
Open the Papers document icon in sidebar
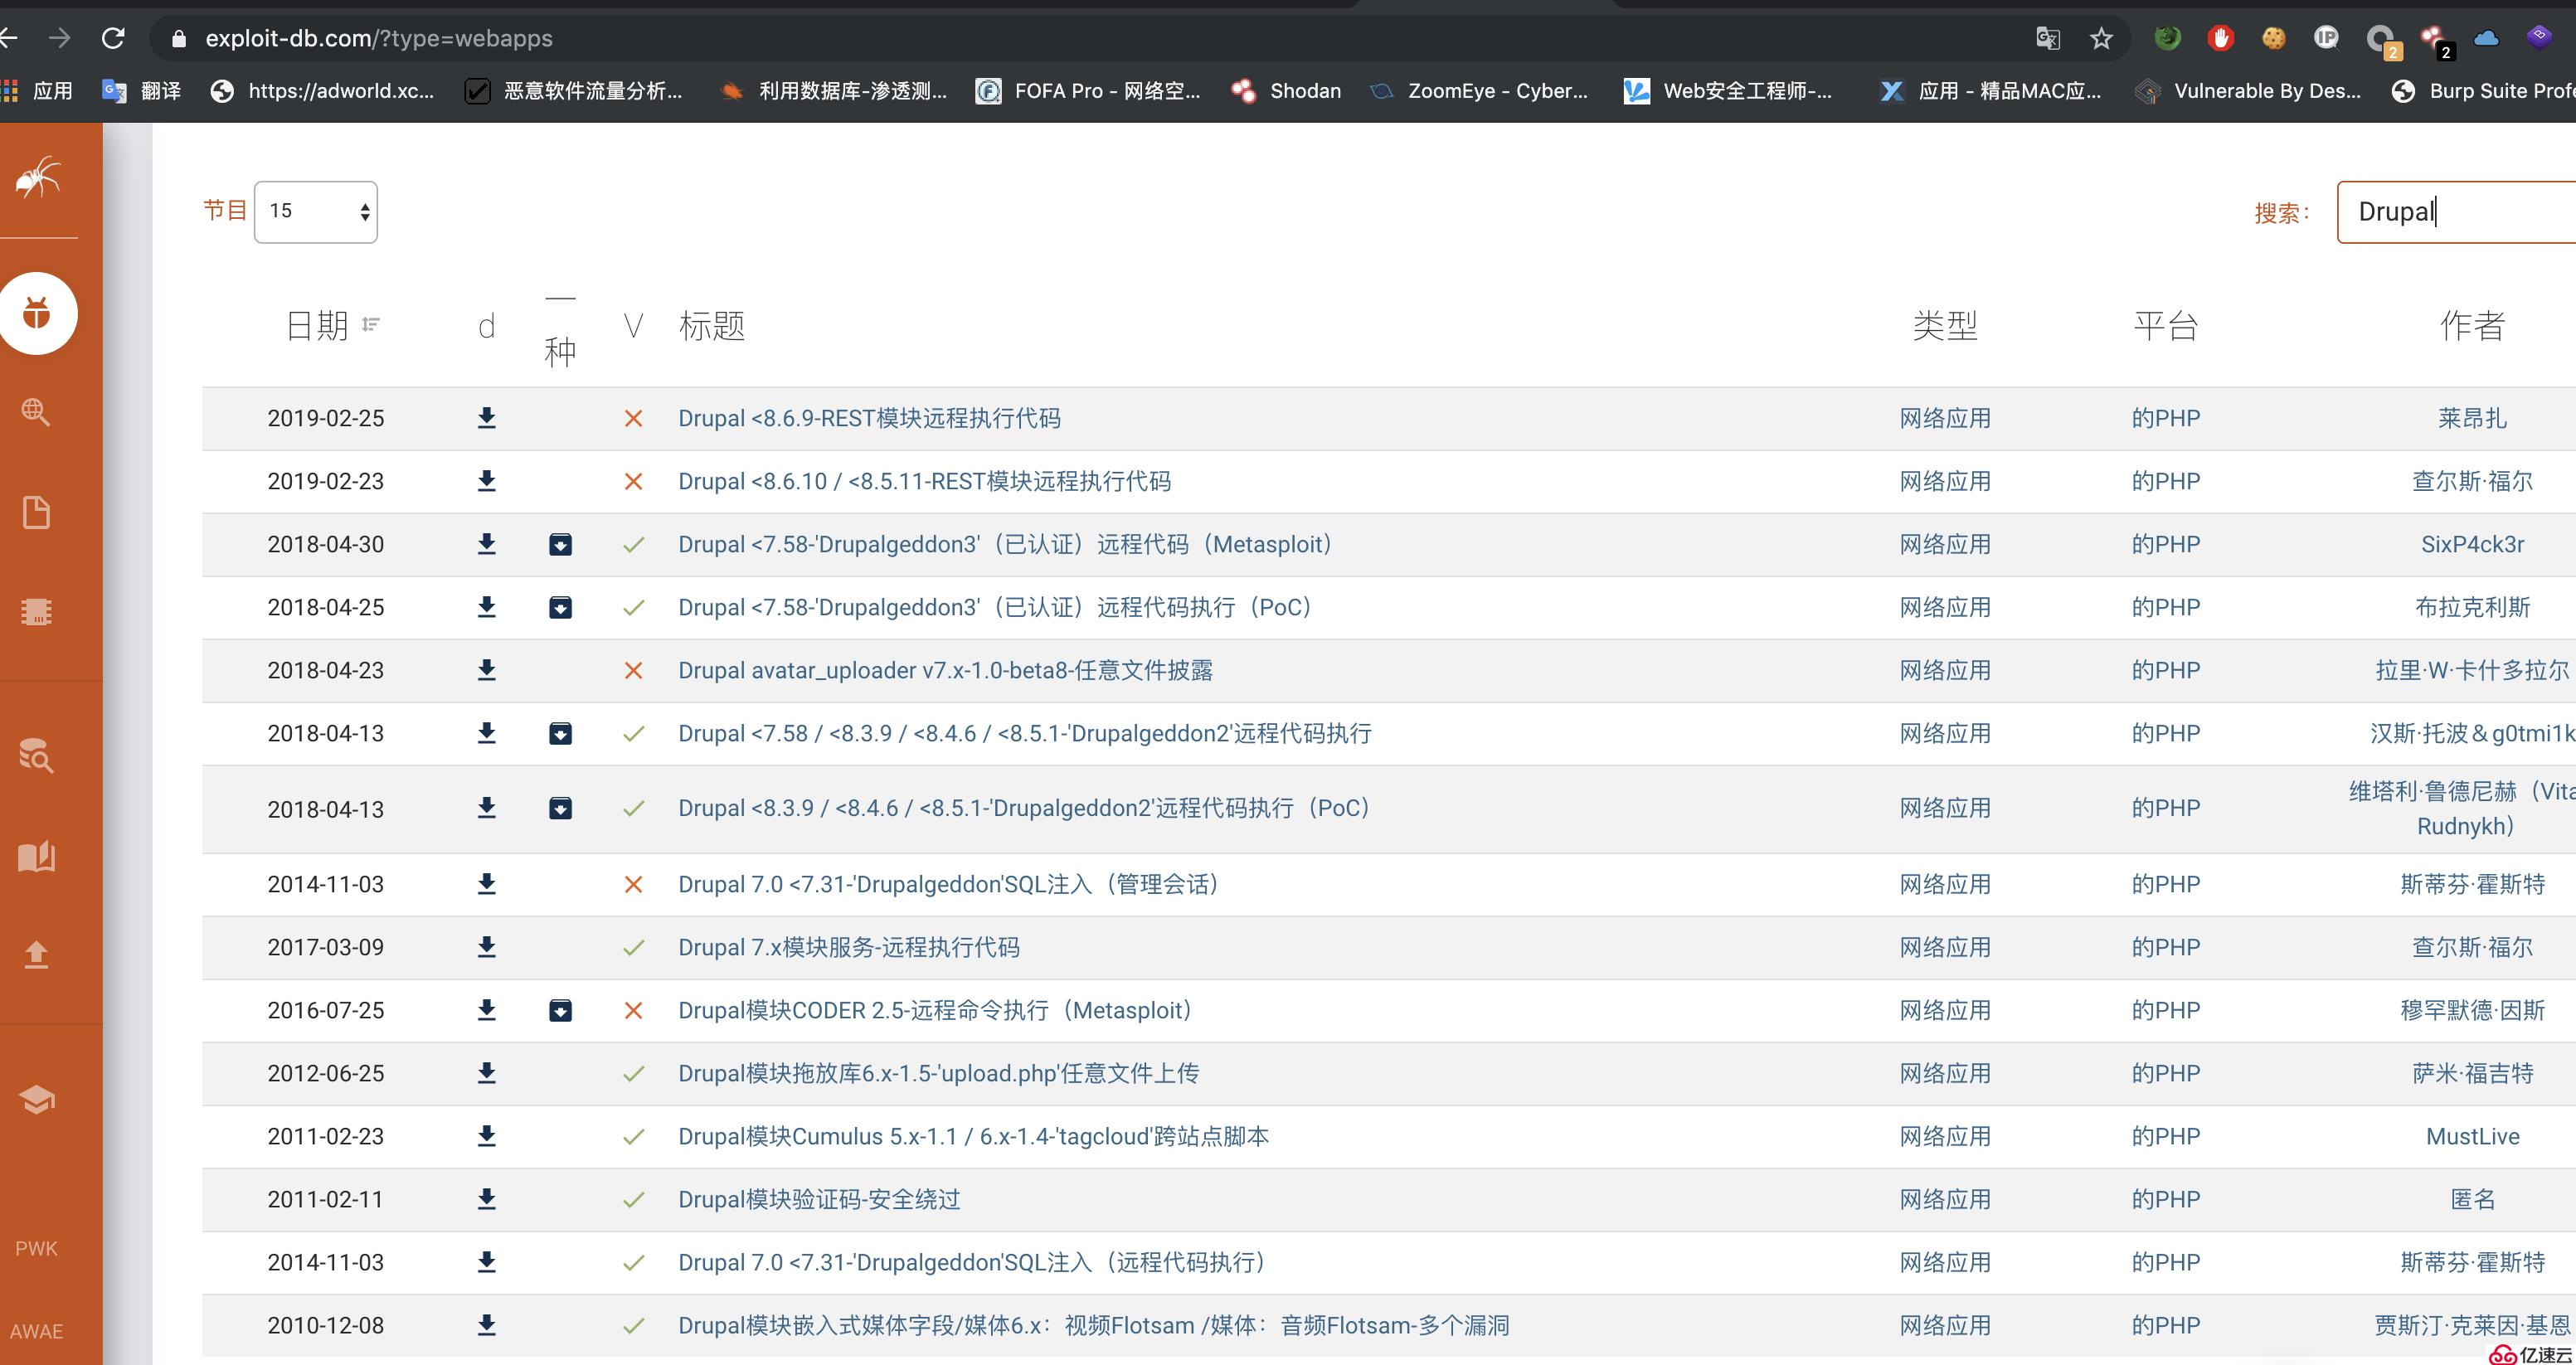point(36,512)
